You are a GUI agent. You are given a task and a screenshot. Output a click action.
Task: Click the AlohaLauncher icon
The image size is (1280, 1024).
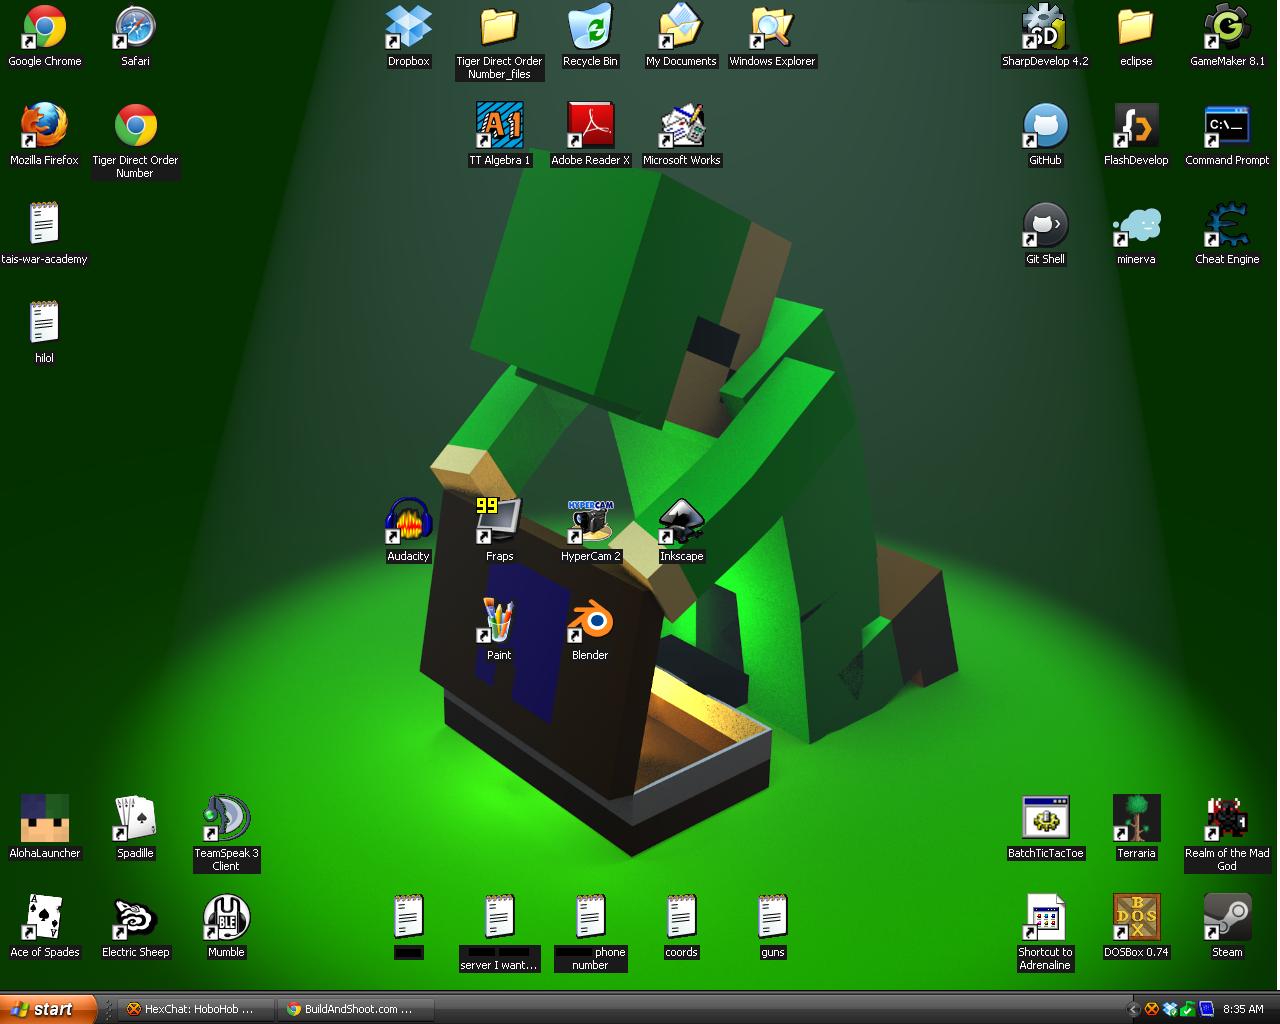(x=45, y=819)
